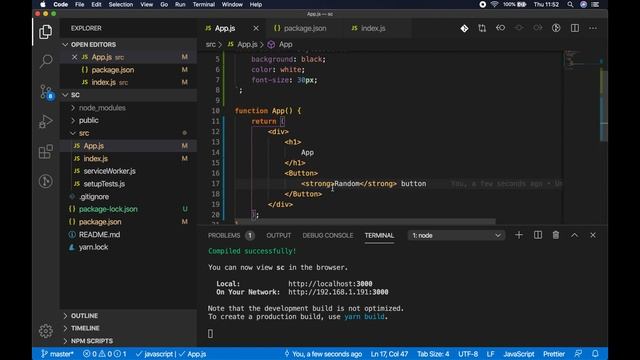Open the Terminal menu in menu bar

point(204,4)
